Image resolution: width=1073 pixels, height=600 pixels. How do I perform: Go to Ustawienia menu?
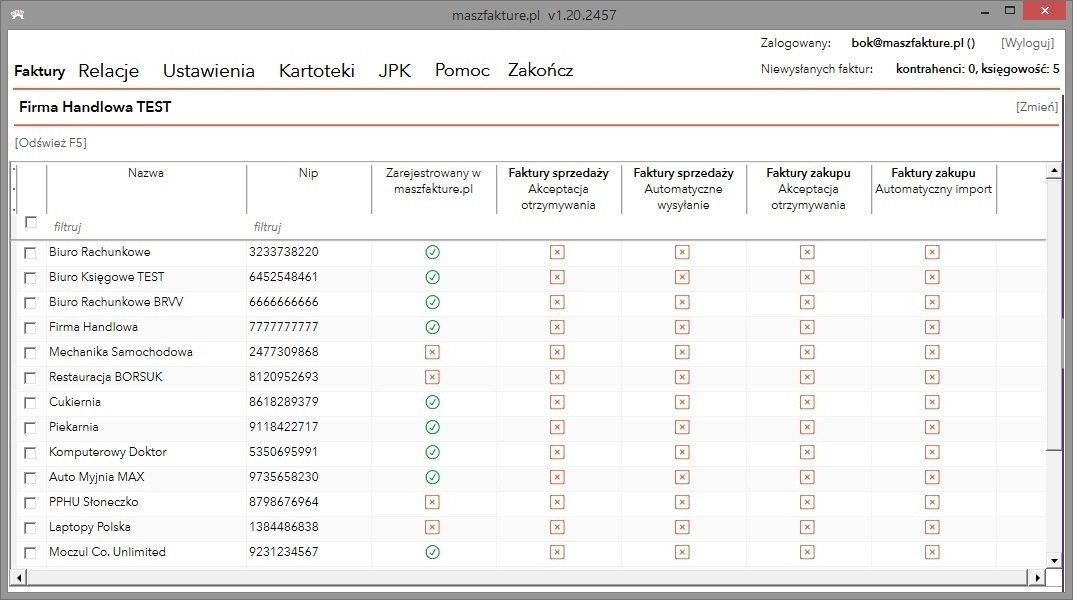tap(209, 70)
